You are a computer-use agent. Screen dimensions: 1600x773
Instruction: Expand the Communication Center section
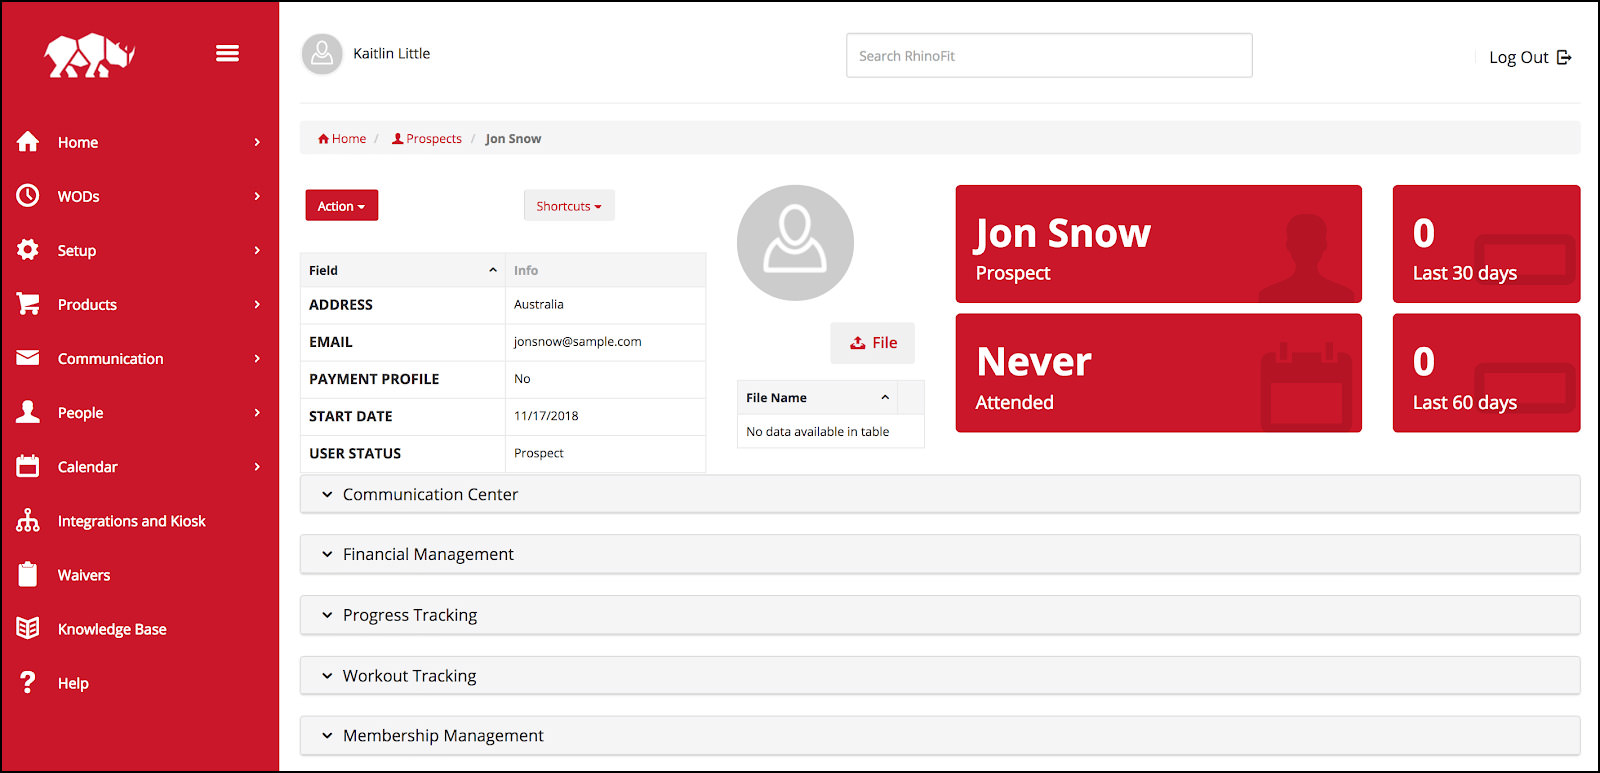tap(430, 495)
